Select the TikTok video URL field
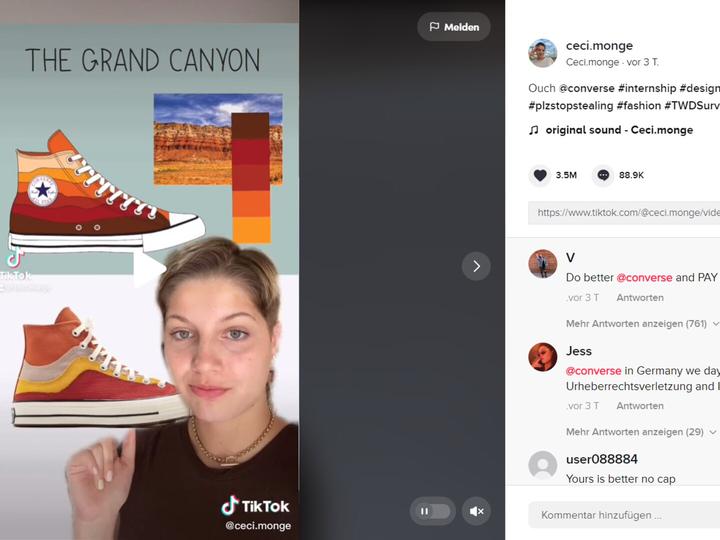The width and height of the screenshot is (720, 540). [624, 213]
